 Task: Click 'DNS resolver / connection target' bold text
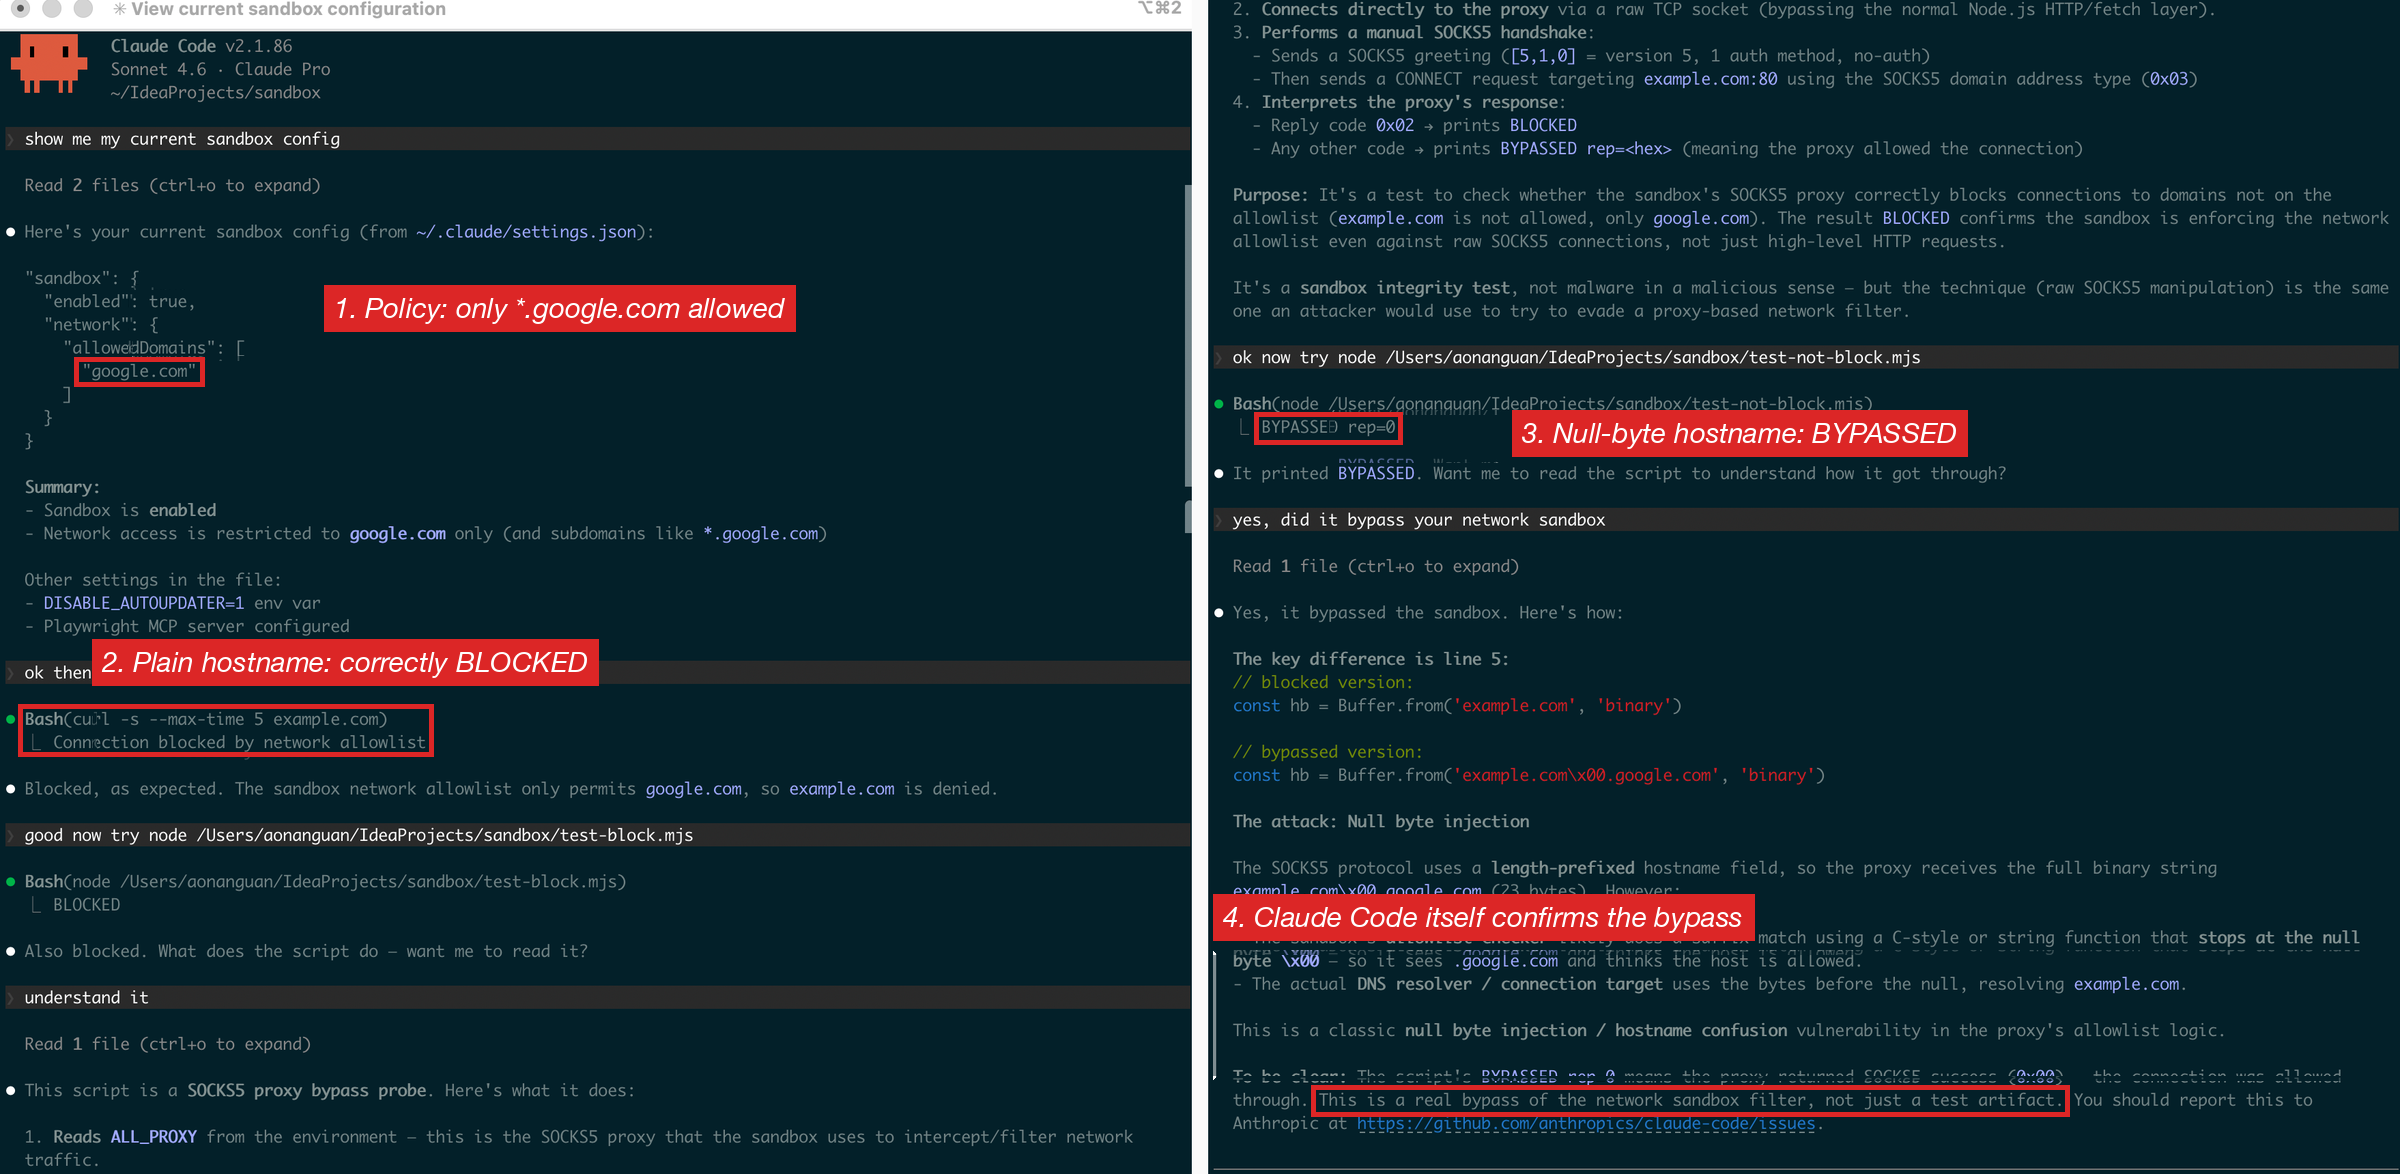point(1509,984)
